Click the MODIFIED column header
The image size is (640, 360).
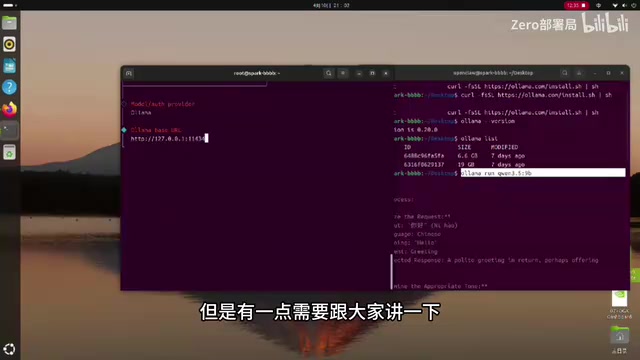(504, 147)
